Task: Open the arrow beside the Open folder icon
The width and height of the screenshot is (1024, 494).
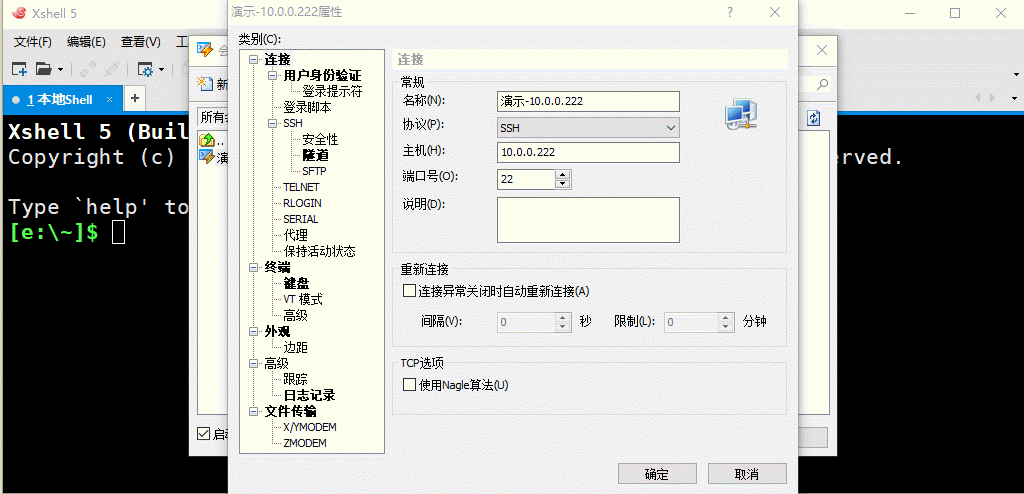Action: click(x=60, y=69)
